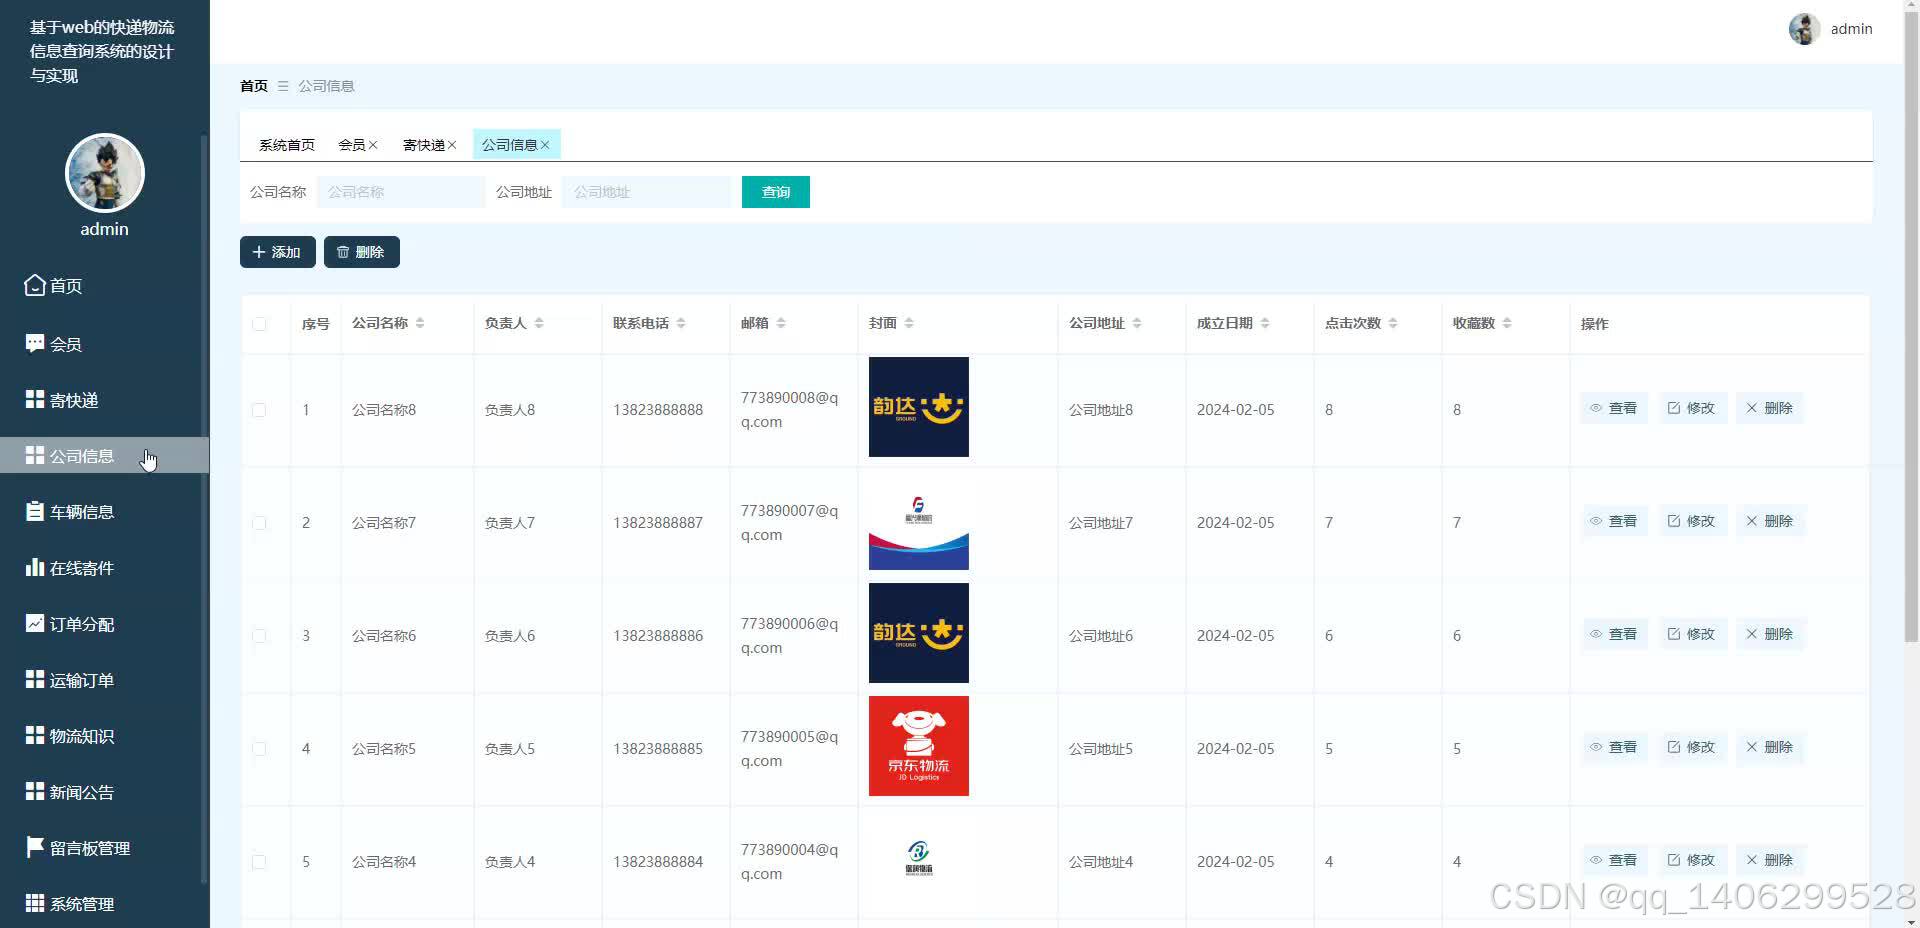Open the cover image in row 公司名称7
The image size is (1920, 928).
coord(919,520)
